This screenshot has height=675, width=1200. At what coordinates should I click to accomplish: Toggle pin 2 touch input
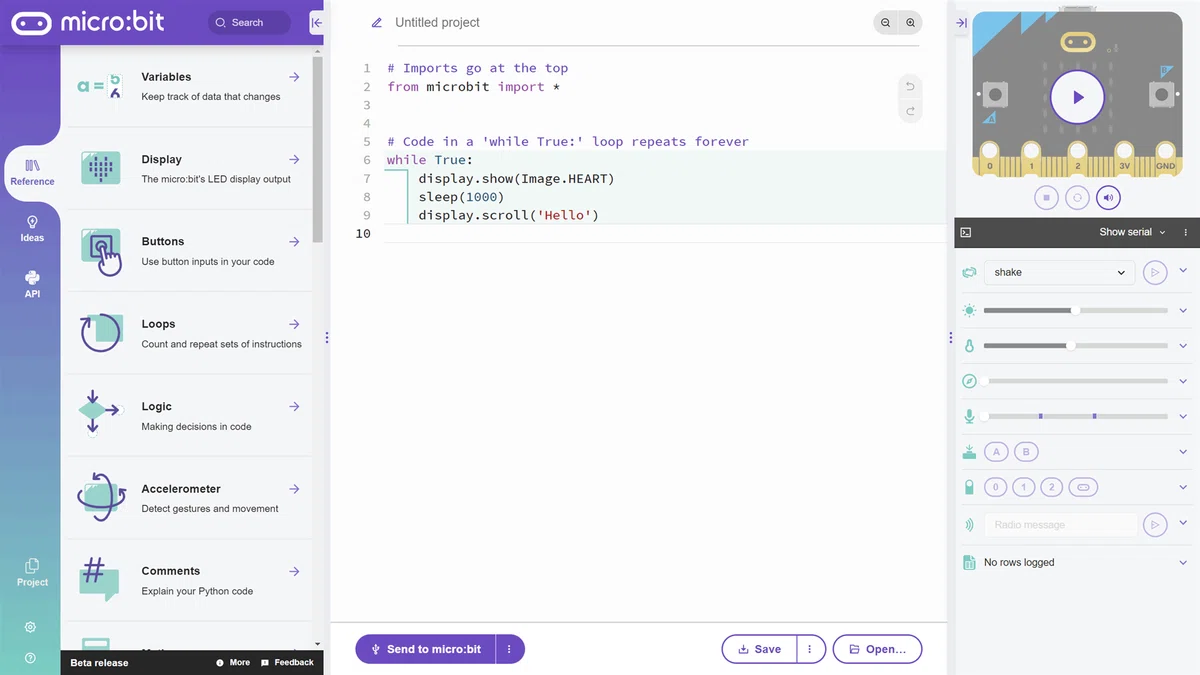(x=1051, y=488)
